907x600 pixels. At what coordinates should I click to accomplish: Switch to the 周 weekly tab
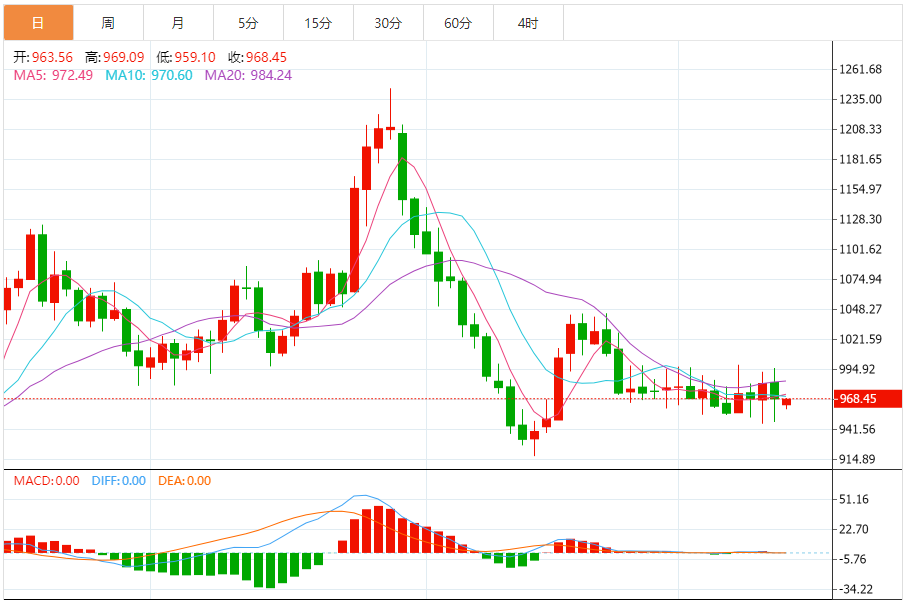(108, 23)
